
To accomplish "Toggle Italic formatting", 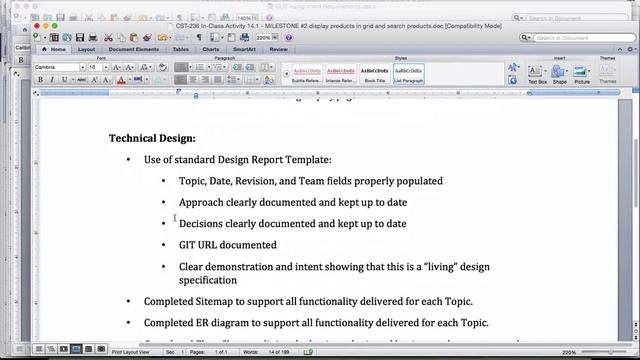I will (52, 80).
